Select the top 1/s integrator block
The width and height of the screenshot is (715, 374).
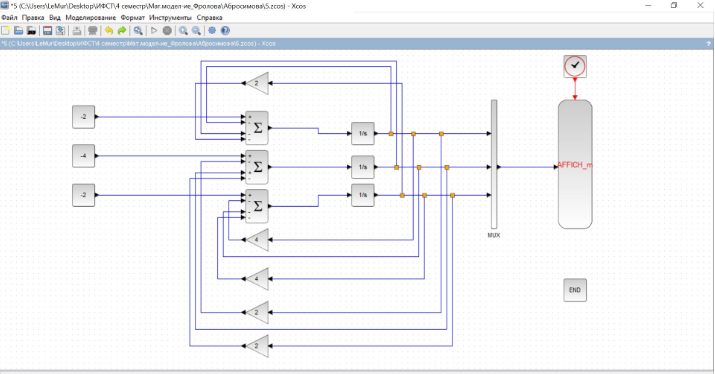click(363, 134)
